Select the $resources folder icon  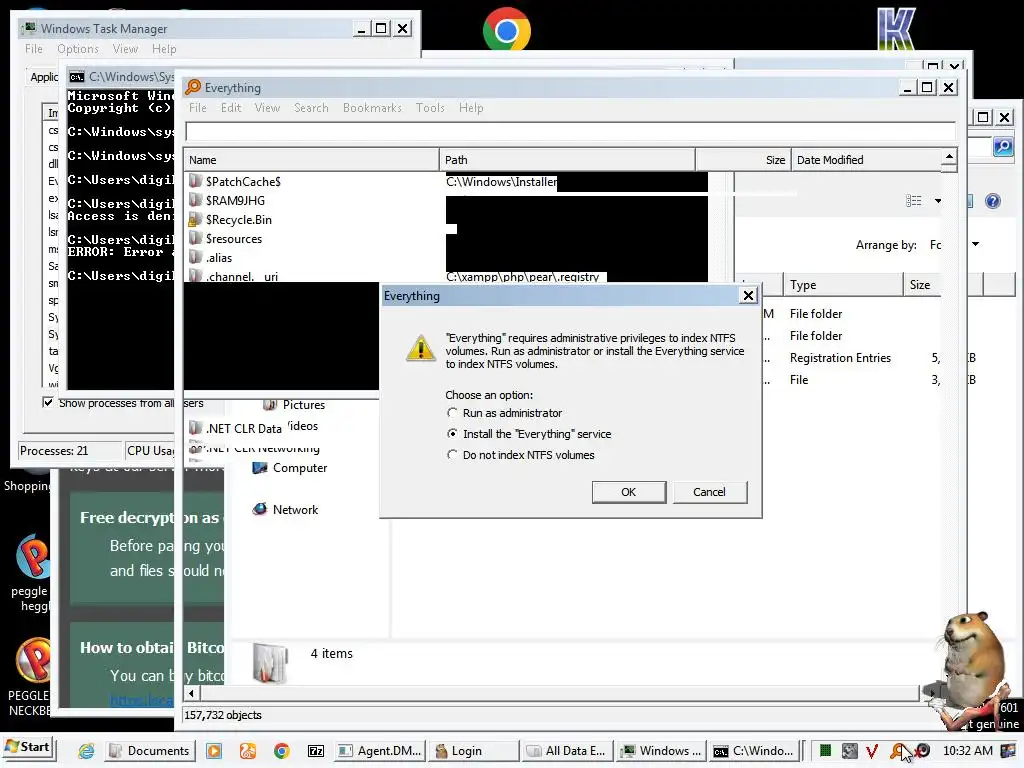click(x=195, y=238)
